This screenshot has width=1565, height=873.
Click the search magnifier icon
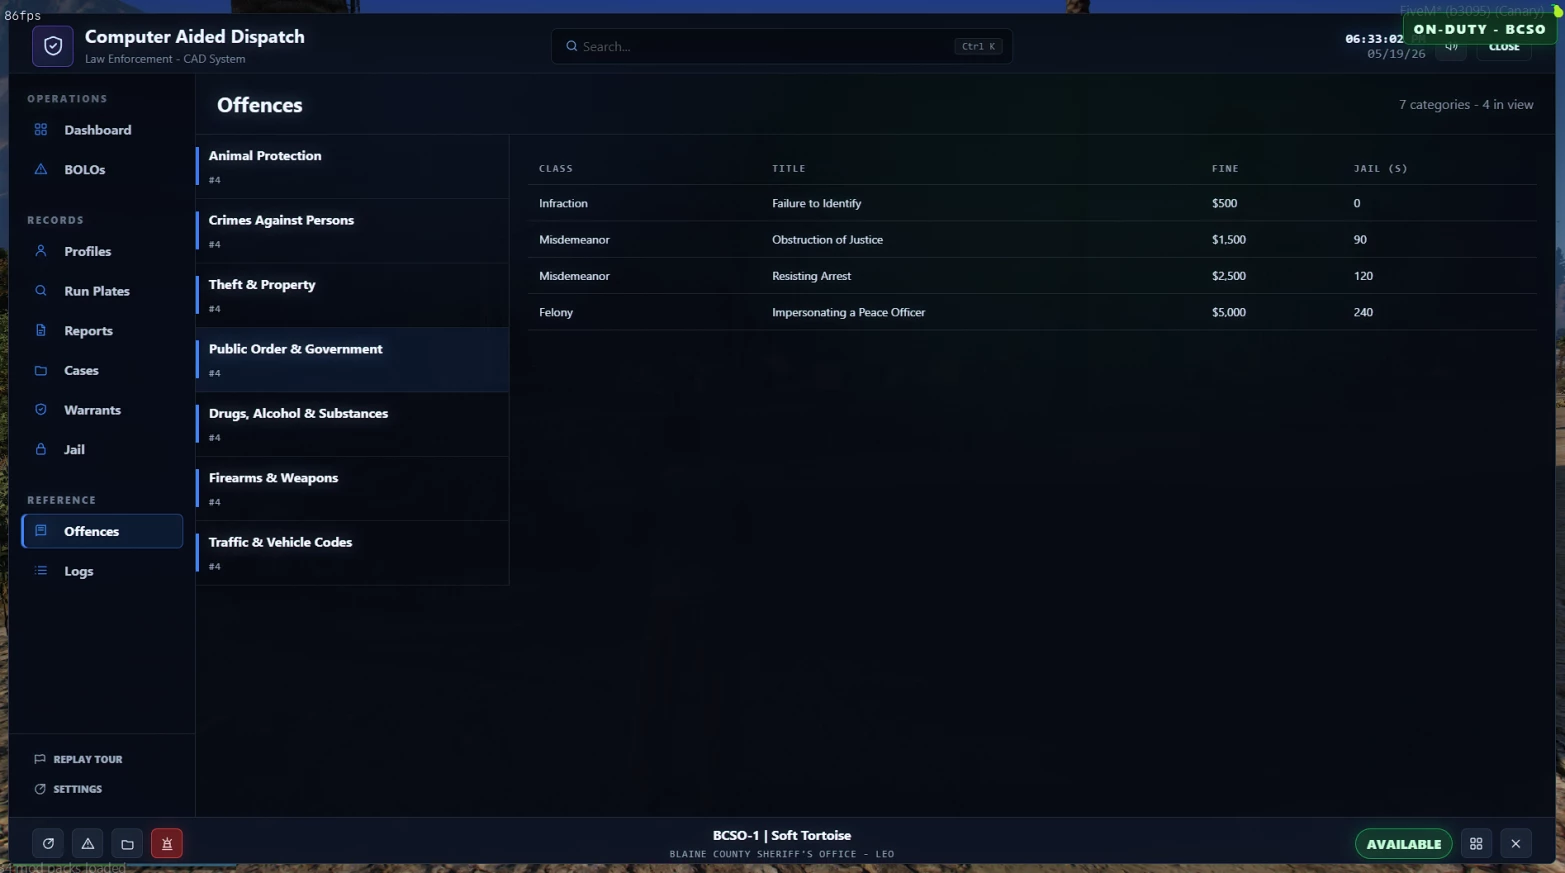572,46
